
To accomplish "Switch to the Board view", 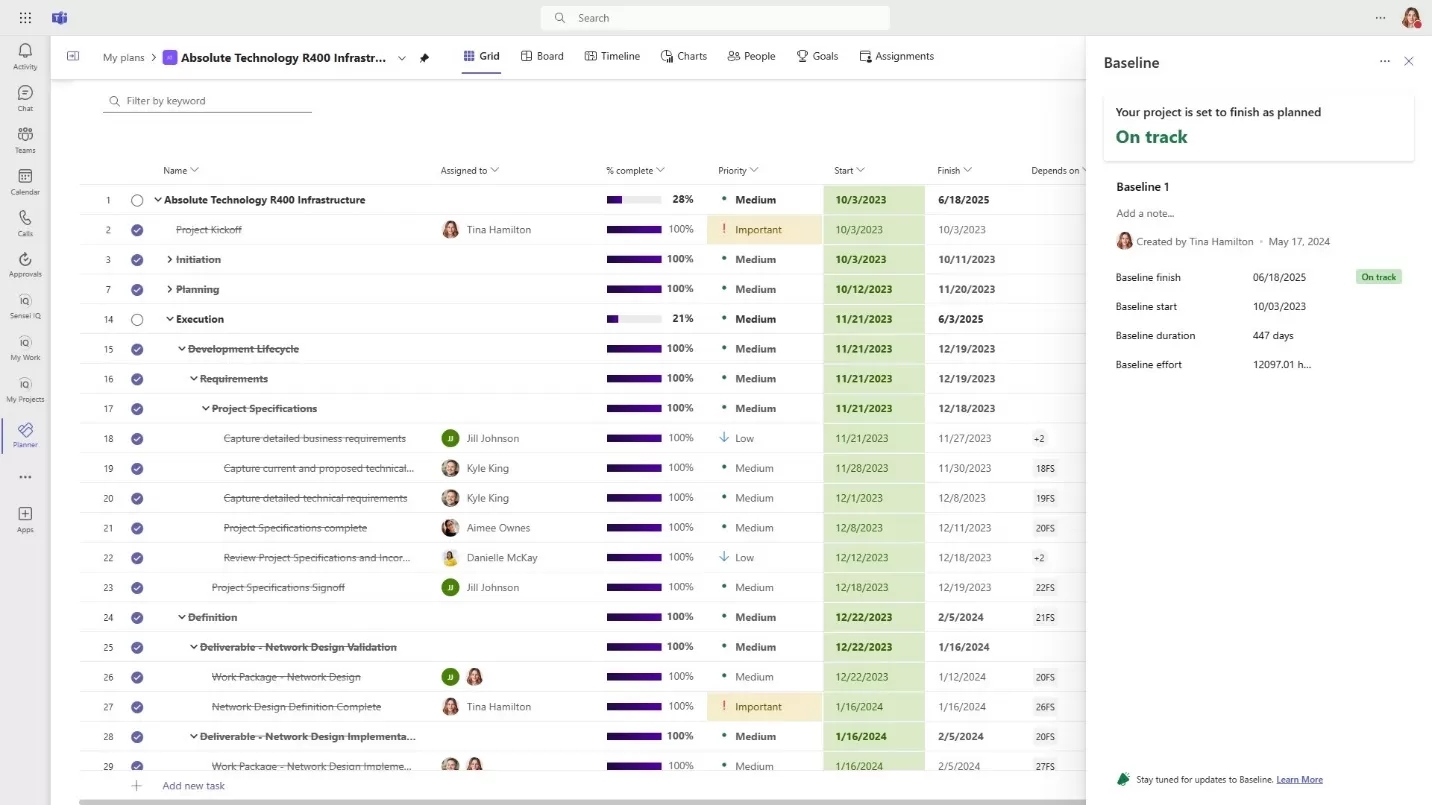I will (x=542, y=56).
